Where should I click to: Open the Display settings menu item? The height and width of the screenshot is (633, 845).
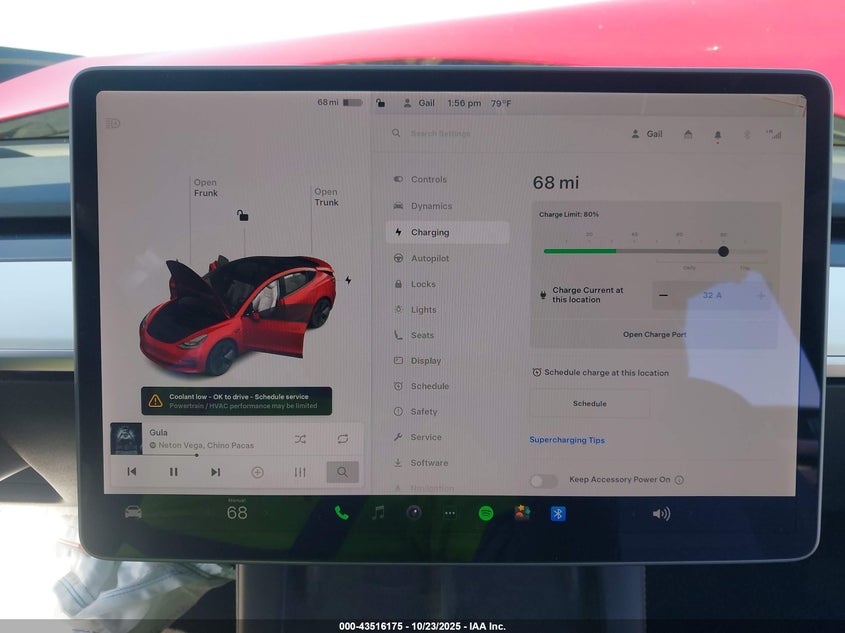pyautogui.click(x=425, y=361)
